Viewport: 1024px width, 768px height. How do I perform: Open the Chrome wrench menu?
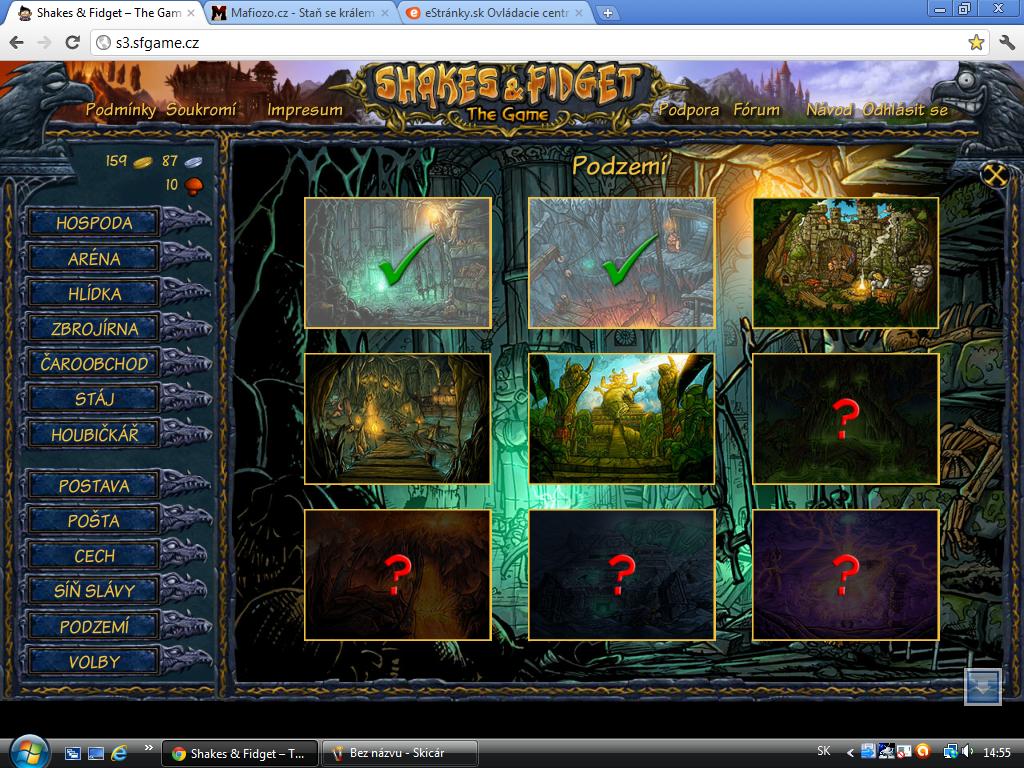[1007, 43]
